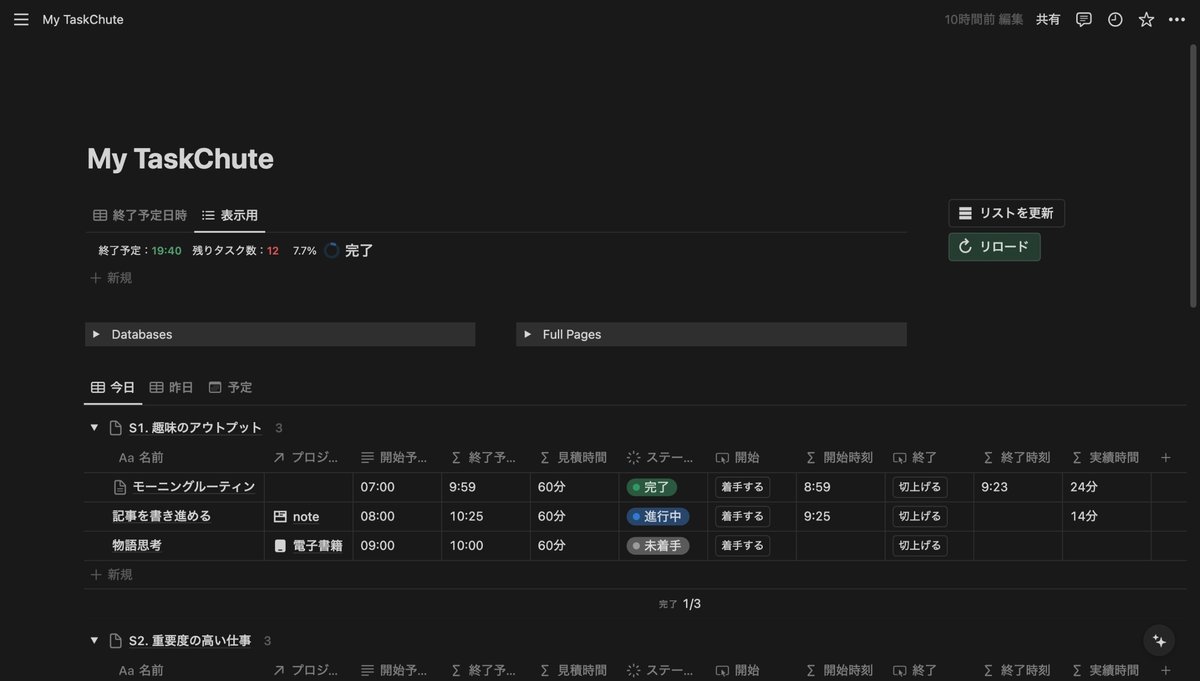
Task: Click My TaskChute breadcrumb in top bar
Action: (83, 19)
